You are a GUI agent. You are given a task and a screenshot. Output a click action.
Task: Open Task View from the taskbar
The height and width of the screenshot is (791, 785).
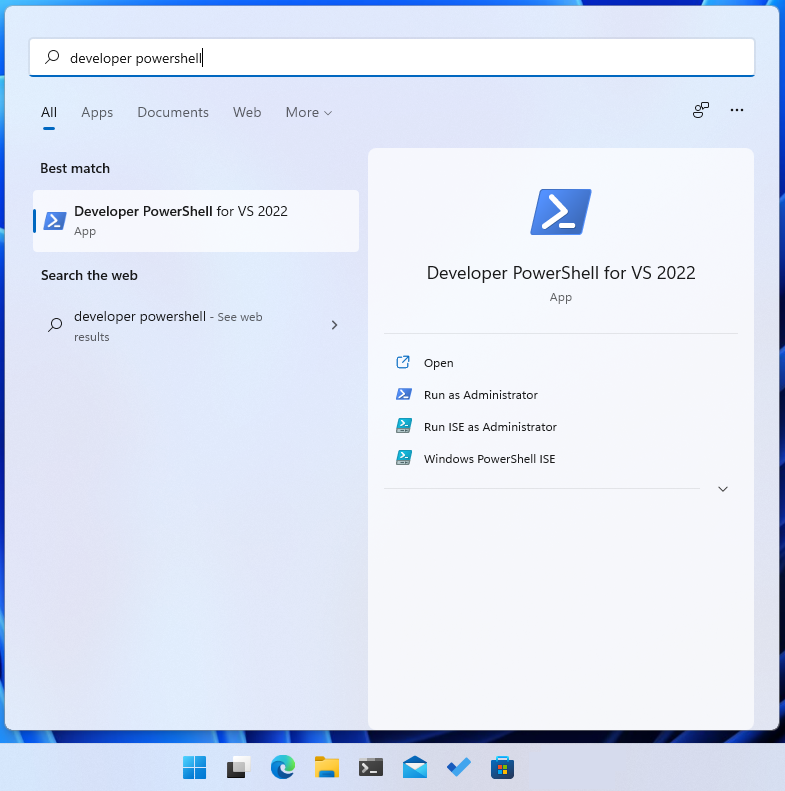(x=238, y=767)
